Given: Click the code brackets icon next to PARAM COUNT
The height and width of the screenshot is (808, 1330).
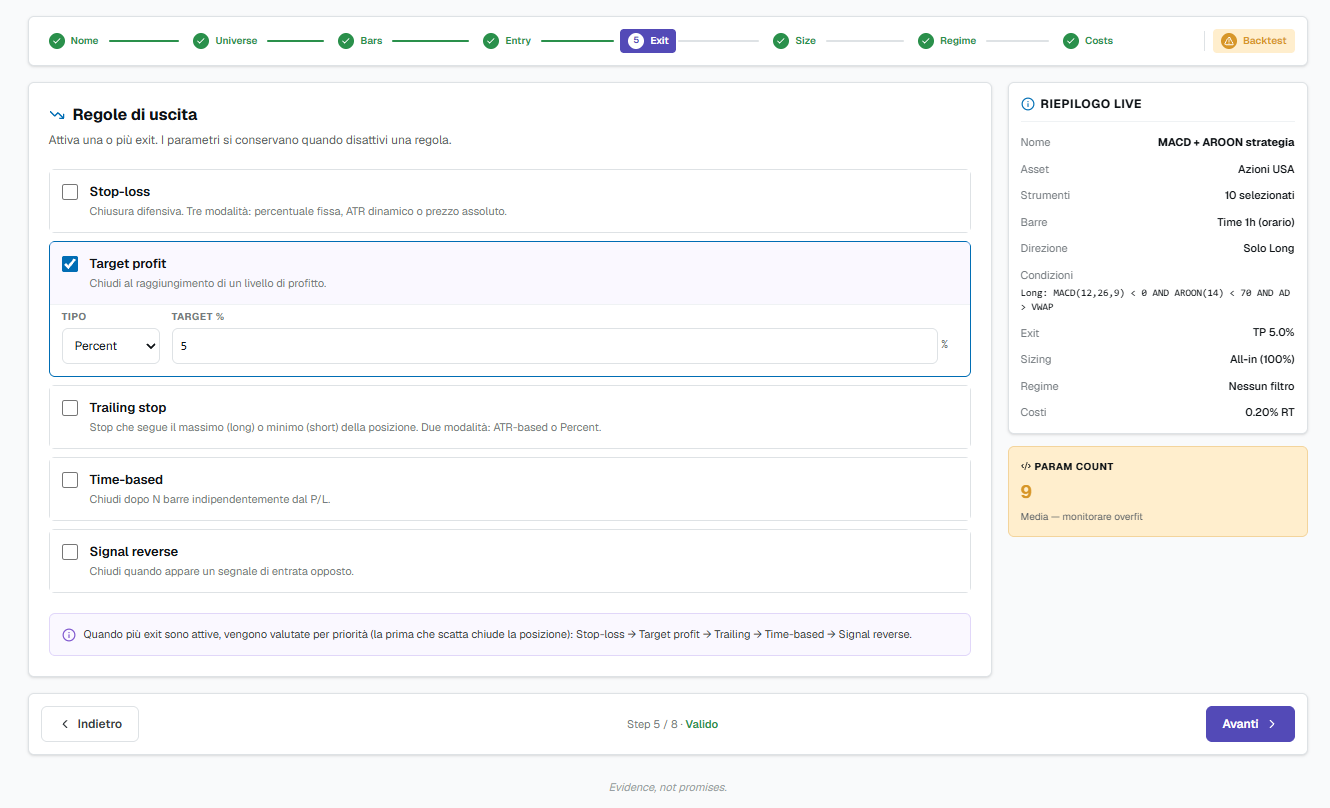Looking at the screenshot, I should [x=1026, y=466].
